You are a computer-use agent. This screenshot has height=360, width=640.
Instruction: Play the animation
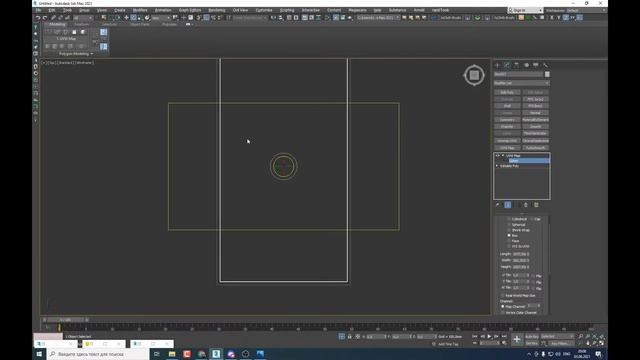489,336
